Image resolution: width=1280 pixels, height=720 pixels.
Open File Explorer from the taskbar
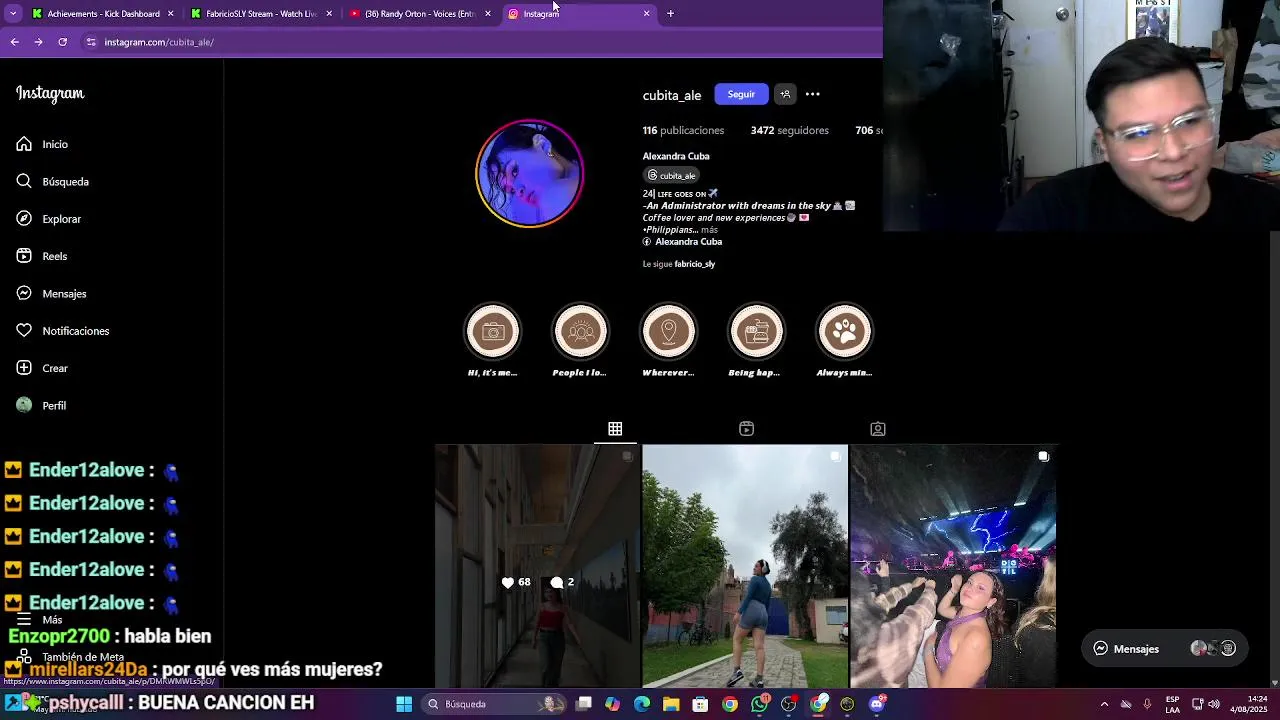point(671,704)
